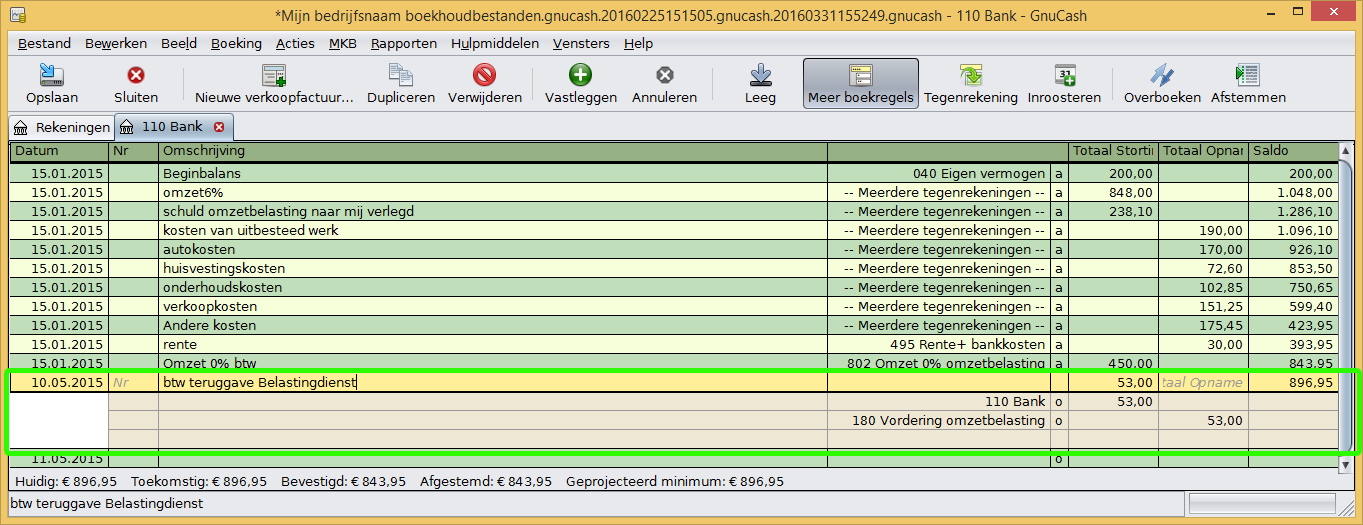Open the Boeking menu
The image size is (1363, 525).
(236, 43)
